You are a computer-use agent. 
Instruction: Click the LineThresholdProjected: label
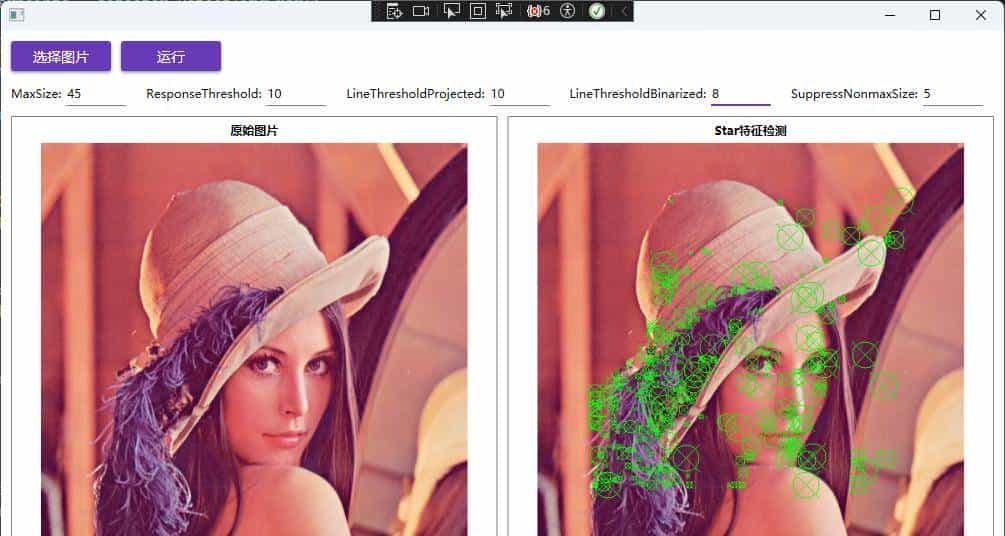(415, 94)
